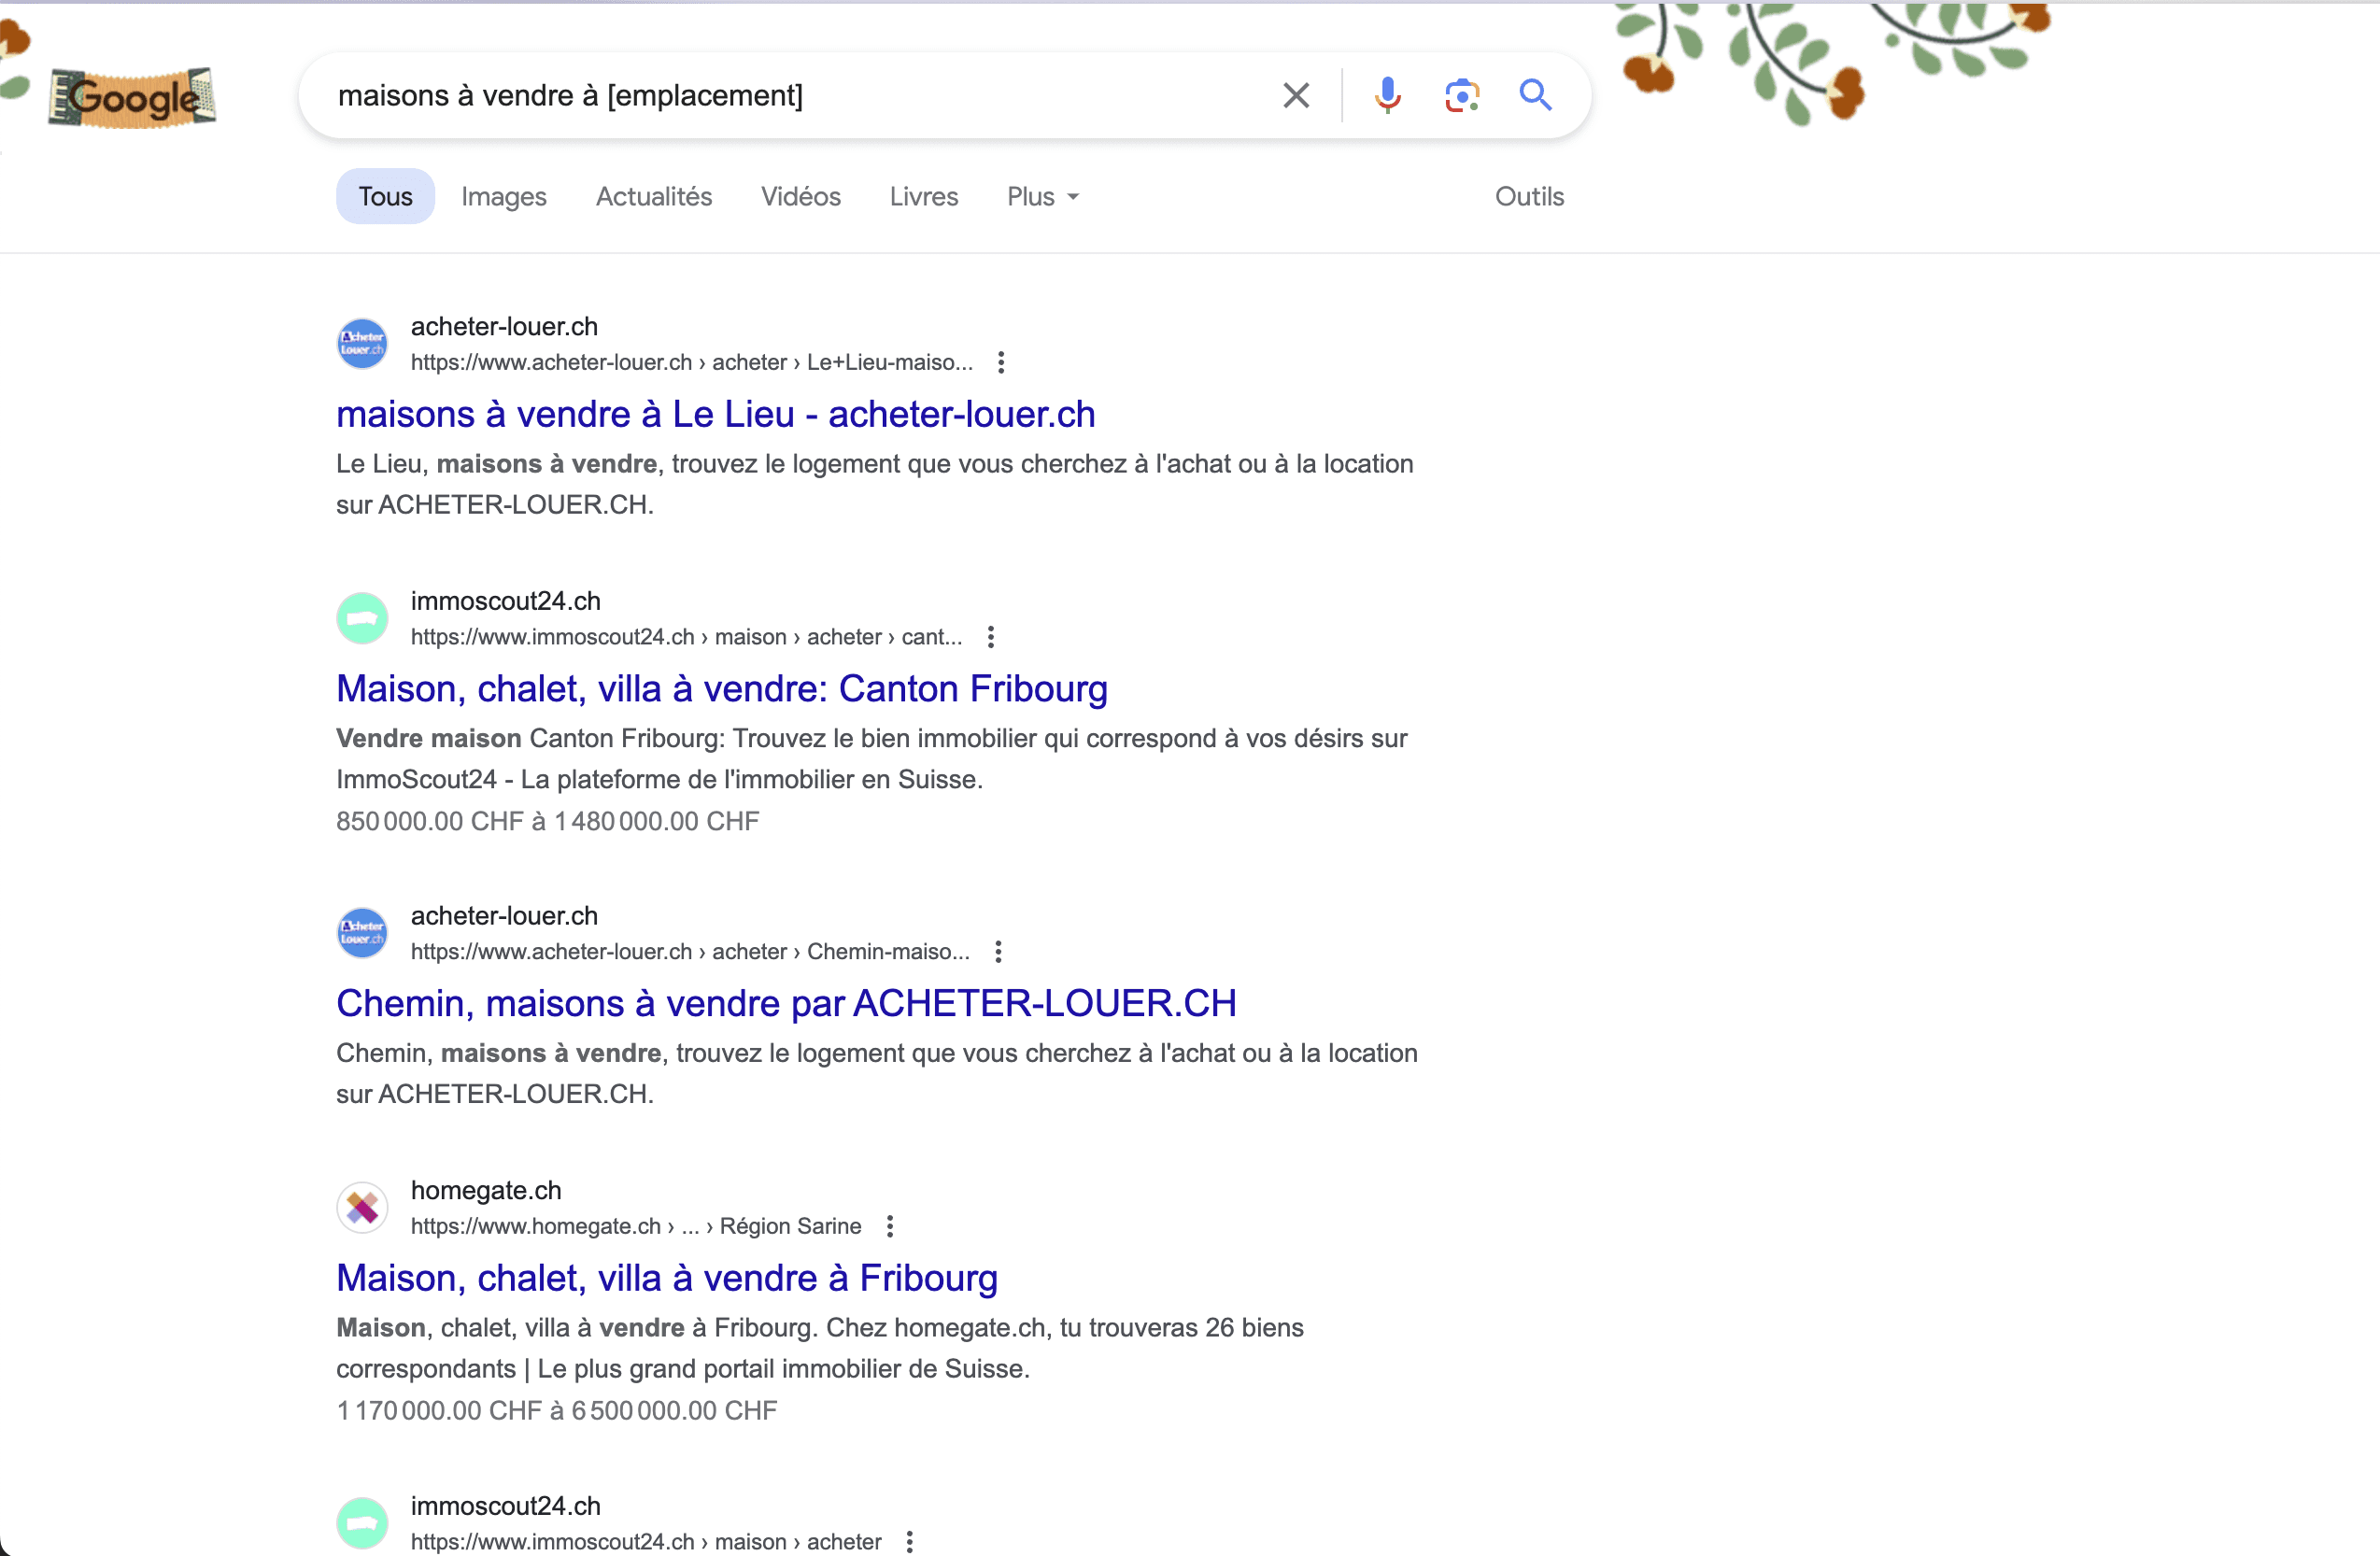Image resolution: width=2380 pixels, height=1556 pixels.
Task: Click site name homegate.ch
Action: (x=486, y=1190)
